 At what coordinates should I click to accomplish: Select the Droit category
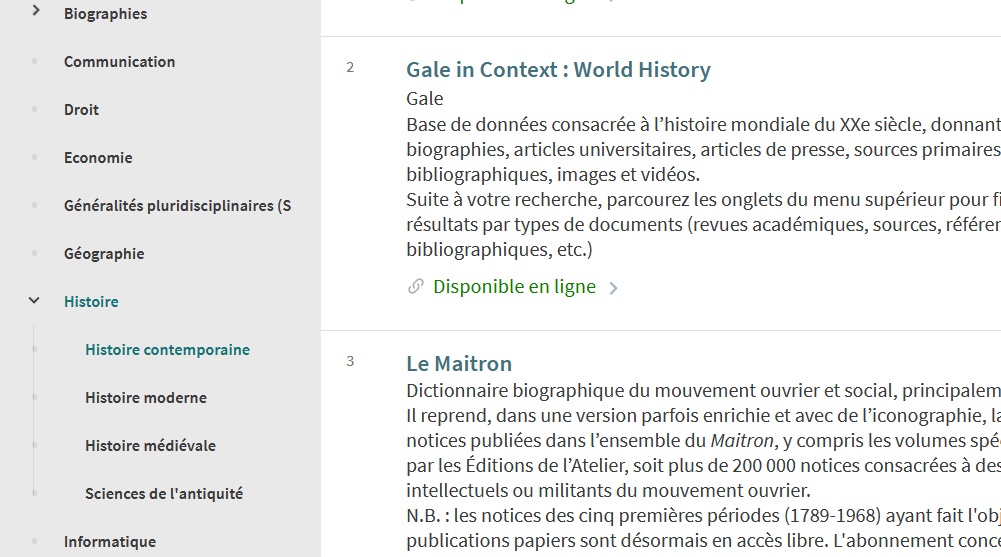click(x=81, y=110)
